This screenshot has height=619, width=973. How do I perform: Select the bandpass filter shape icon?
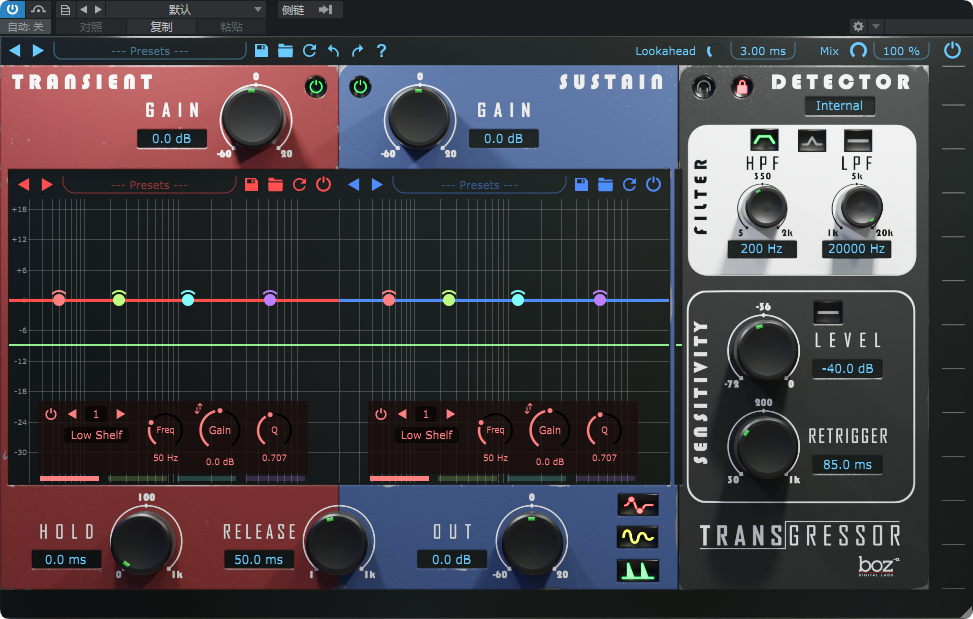click(x=764, y=141)
